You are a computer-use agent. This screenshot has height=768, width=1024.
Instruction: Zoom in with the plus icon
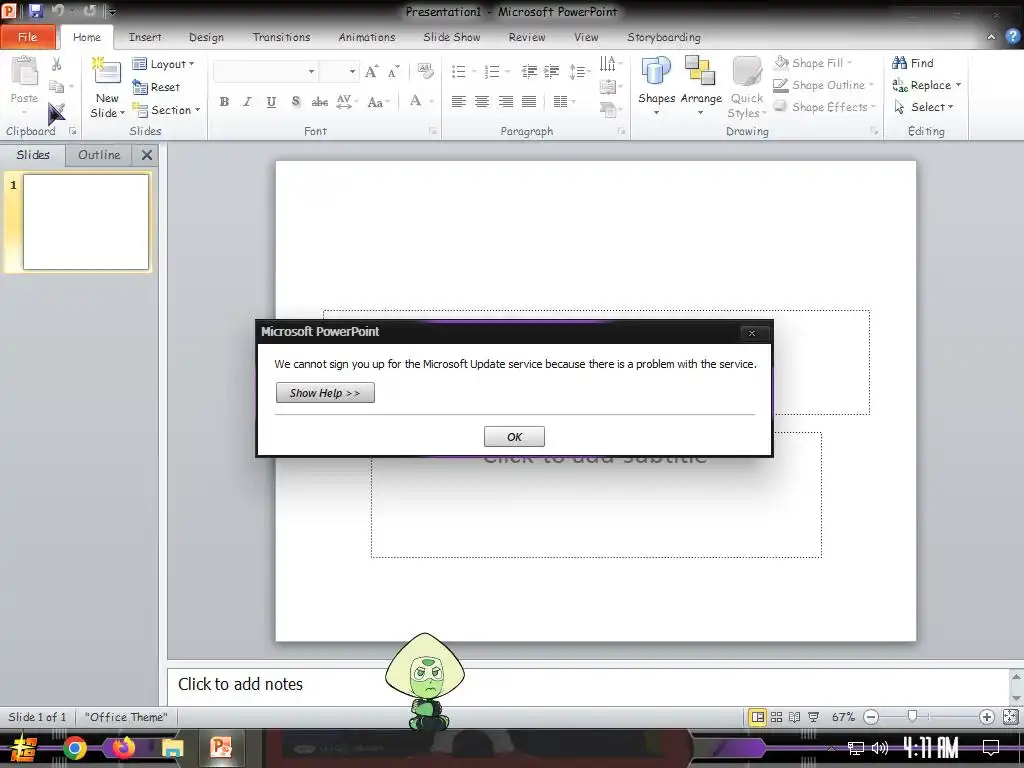coord(987,717)
